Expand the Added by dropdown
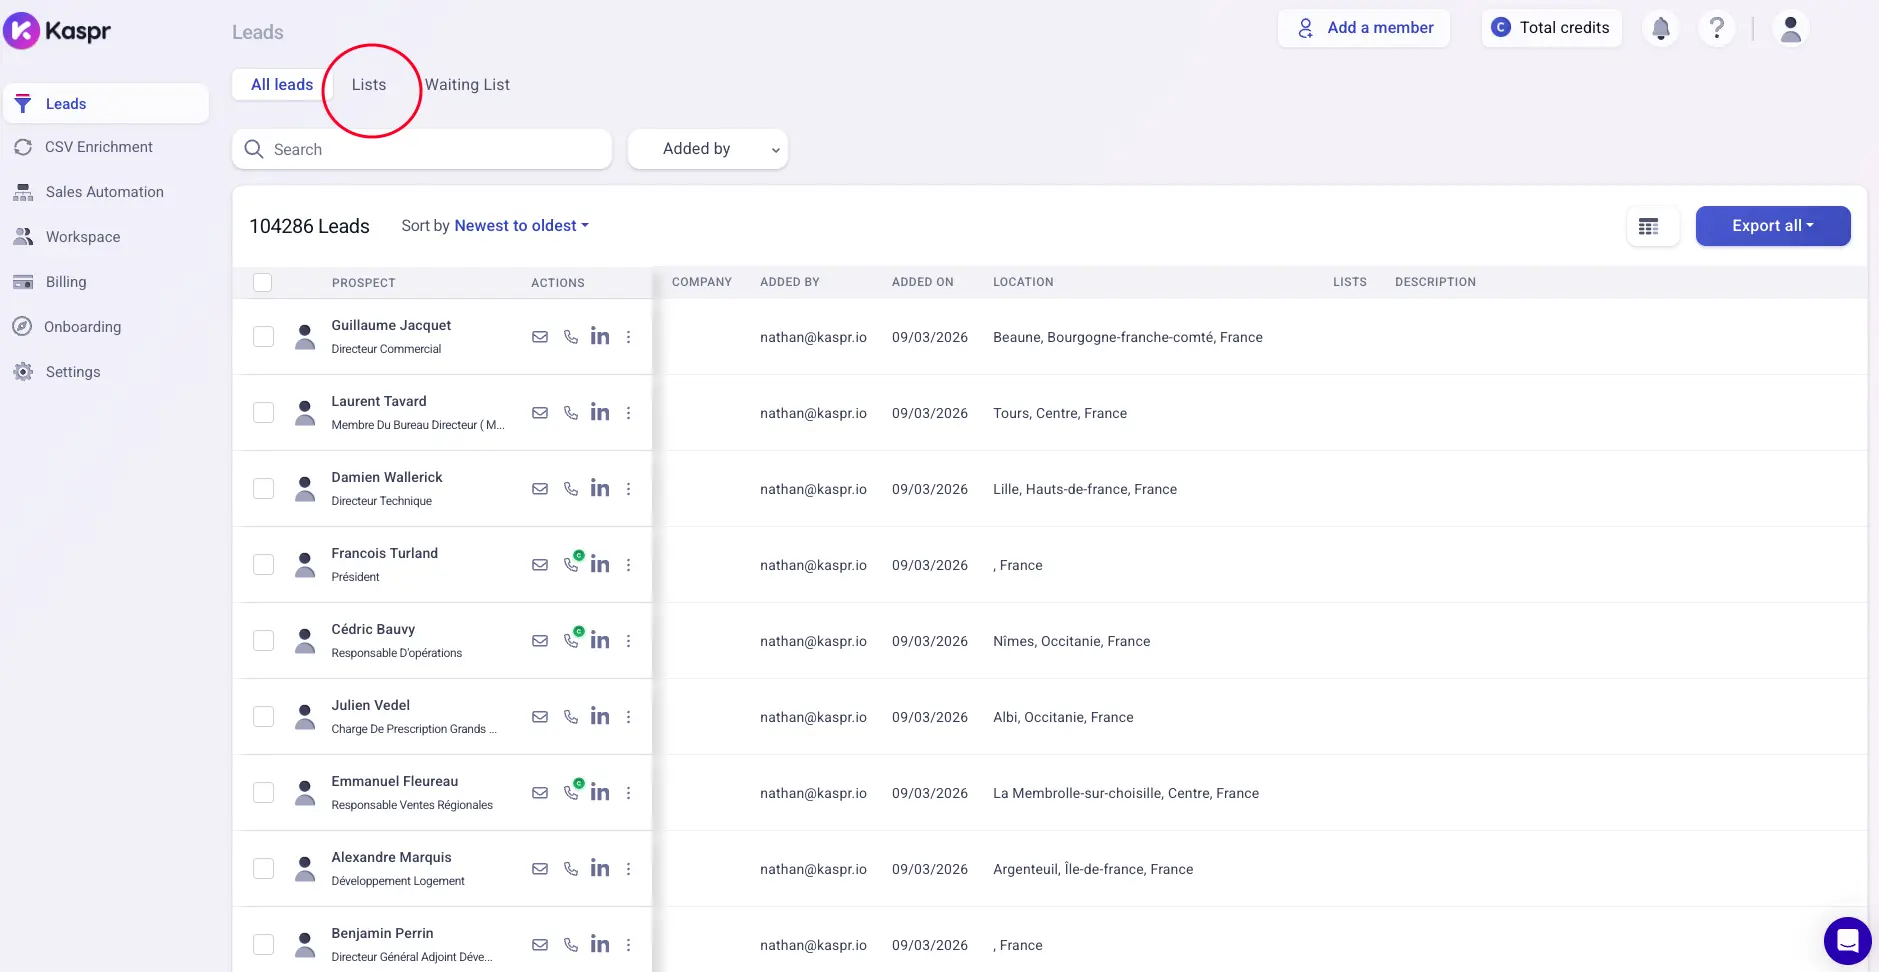Screen dimensions: 1879x972 click(x=708, y=149)
